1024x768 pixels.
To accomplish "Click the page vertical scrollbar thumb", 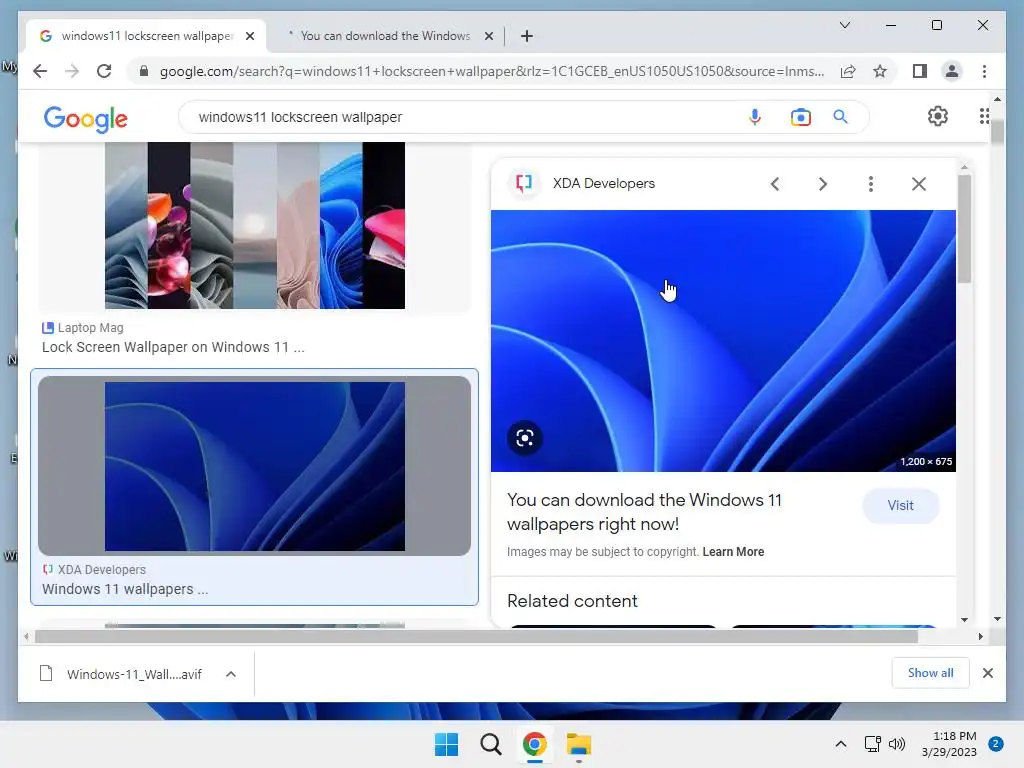I will 997,133.
